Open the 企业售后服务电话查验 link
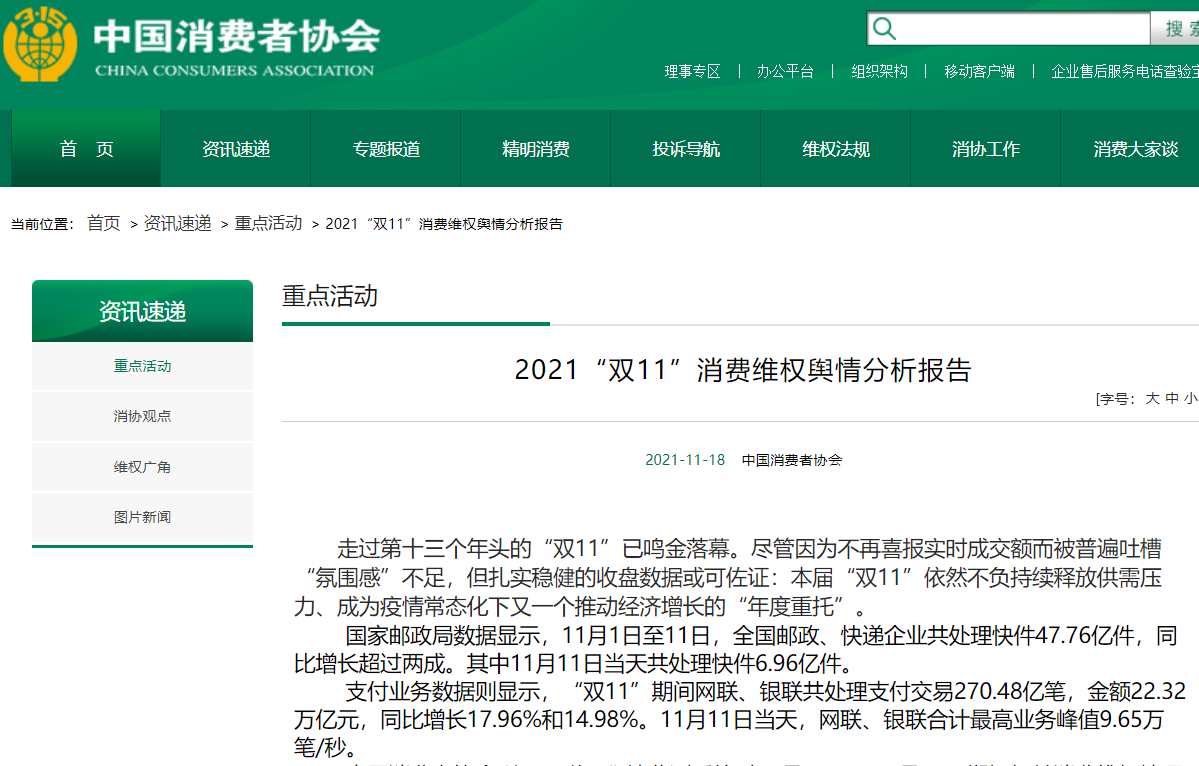The height and width of the screenshot is (766, 1199). (1124, 71)
